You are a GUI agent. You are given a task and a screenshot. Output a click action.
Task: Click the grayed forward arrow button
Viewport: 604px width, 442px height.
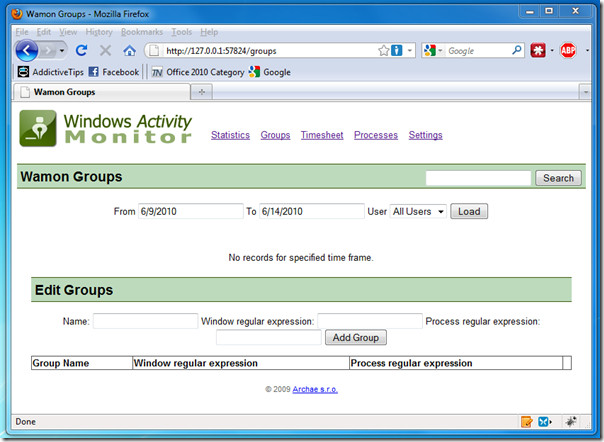[47, 50]
